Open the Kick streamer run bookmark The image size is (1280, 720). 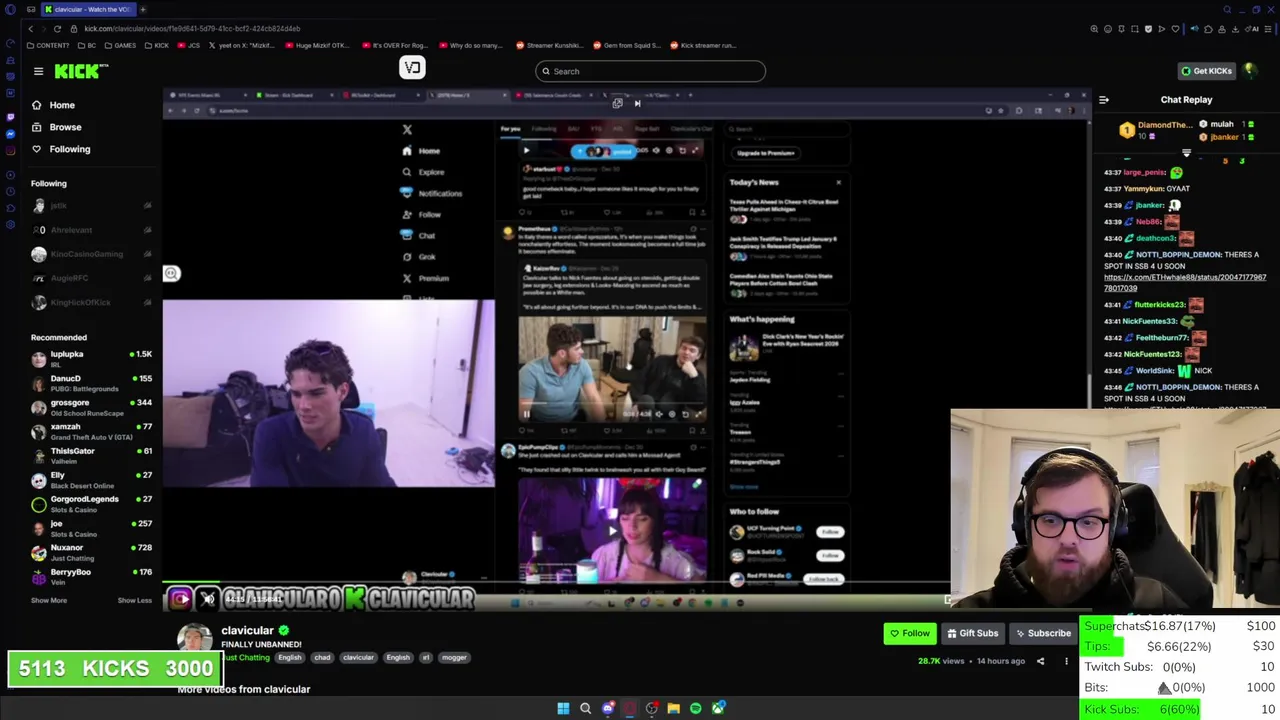pos(703,45)
